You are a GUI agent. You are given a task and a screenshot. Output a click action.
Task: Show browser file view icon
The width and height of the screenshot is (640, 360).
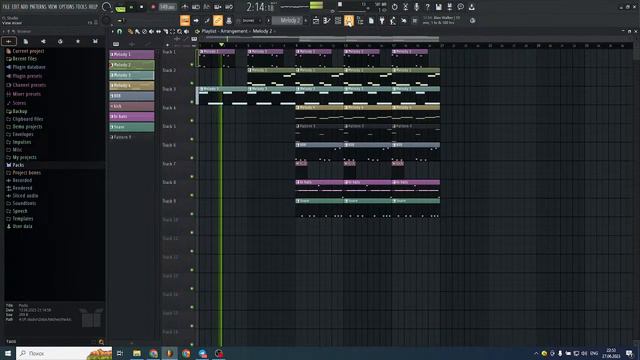click(26, 41)
